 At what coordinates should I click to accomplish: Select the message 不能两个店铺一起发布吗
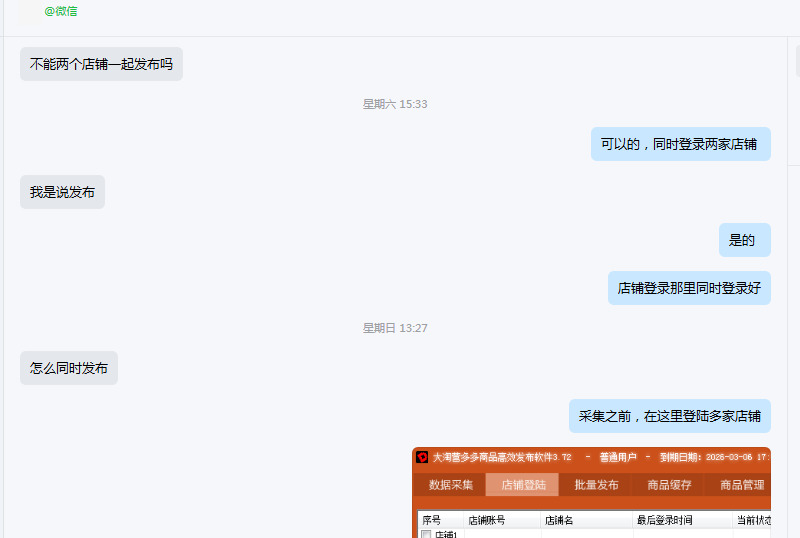[x=101, y=64]
